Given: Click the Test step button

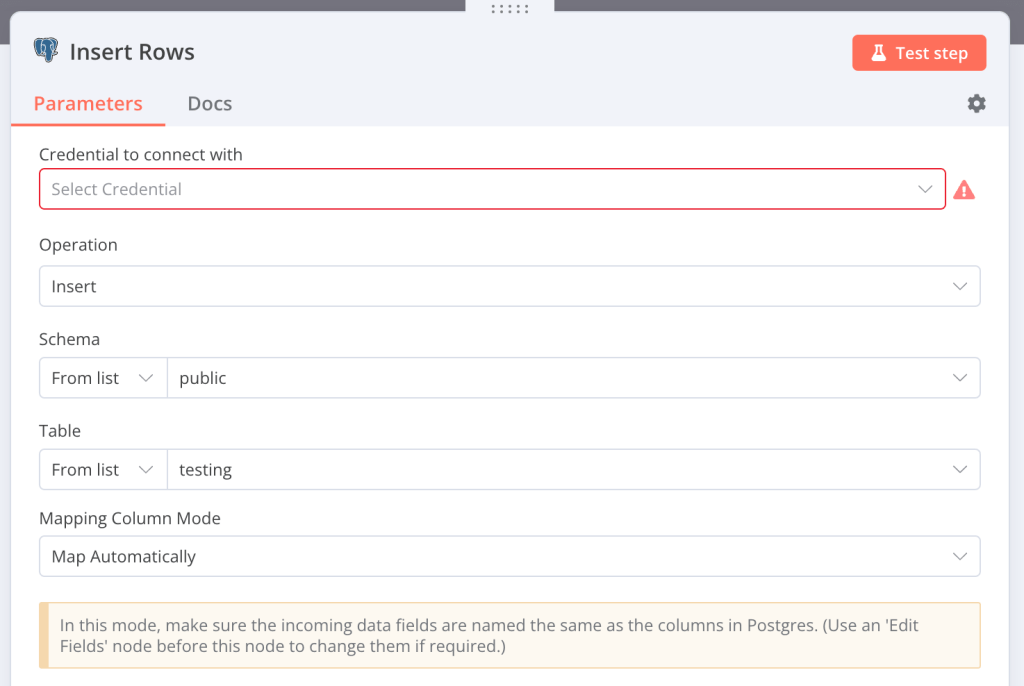Looking at the screenshot, I should (x=919, y=52).
